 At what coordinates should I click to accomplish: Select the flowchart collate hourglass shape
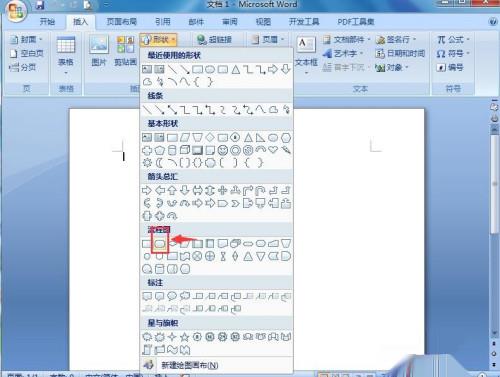(223, 256)
